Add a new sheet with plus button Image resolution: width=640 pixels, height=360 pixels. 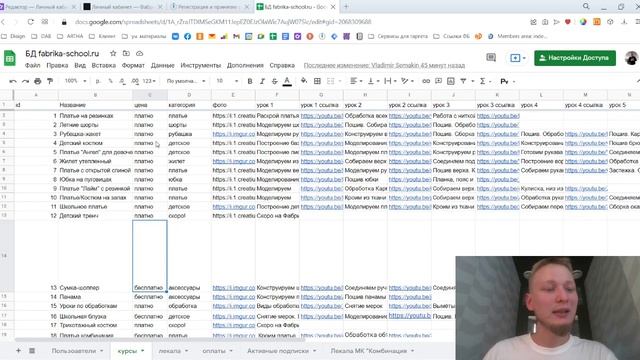tap(18, 351)
